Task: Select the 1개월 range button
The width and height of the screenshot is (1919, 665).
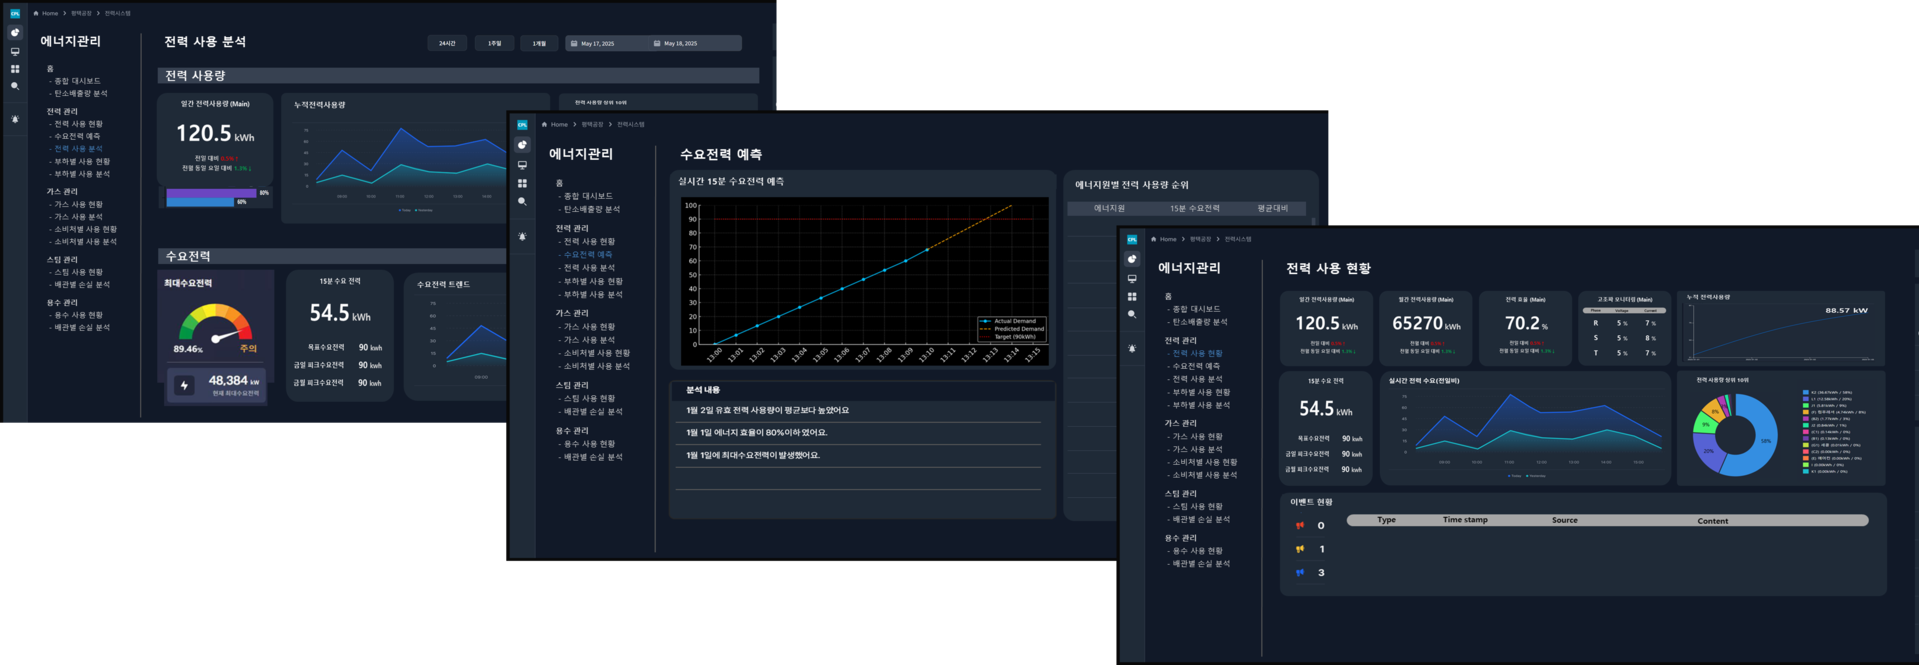Action: pyautogui.click(x=539, y=43)
